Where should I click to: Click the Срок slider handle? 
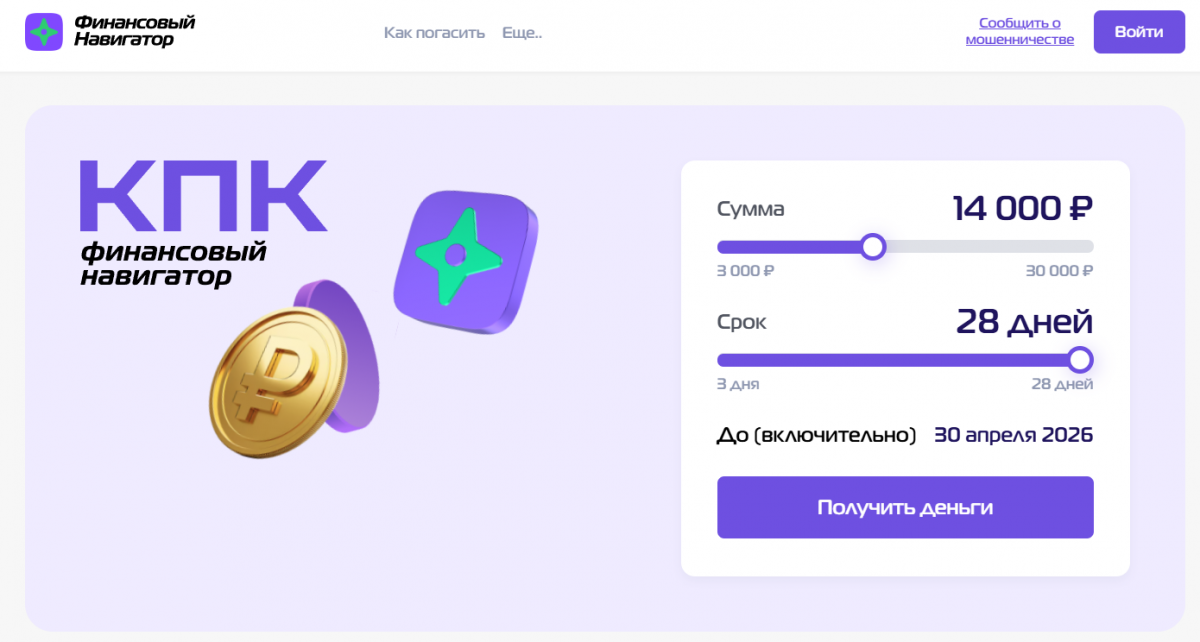point(1080,360)
